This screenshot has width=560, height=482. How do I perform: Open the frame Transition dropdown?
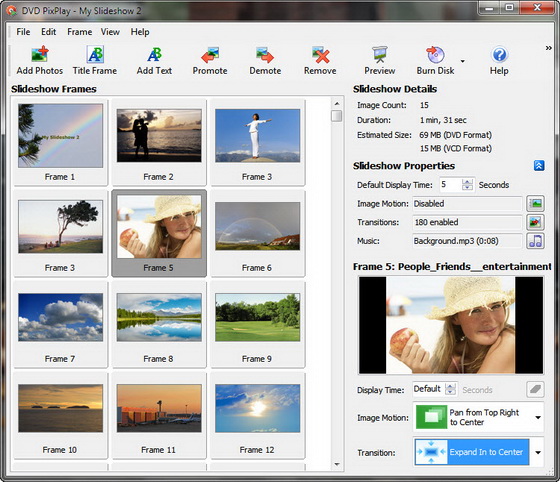[x=538, y=452]
